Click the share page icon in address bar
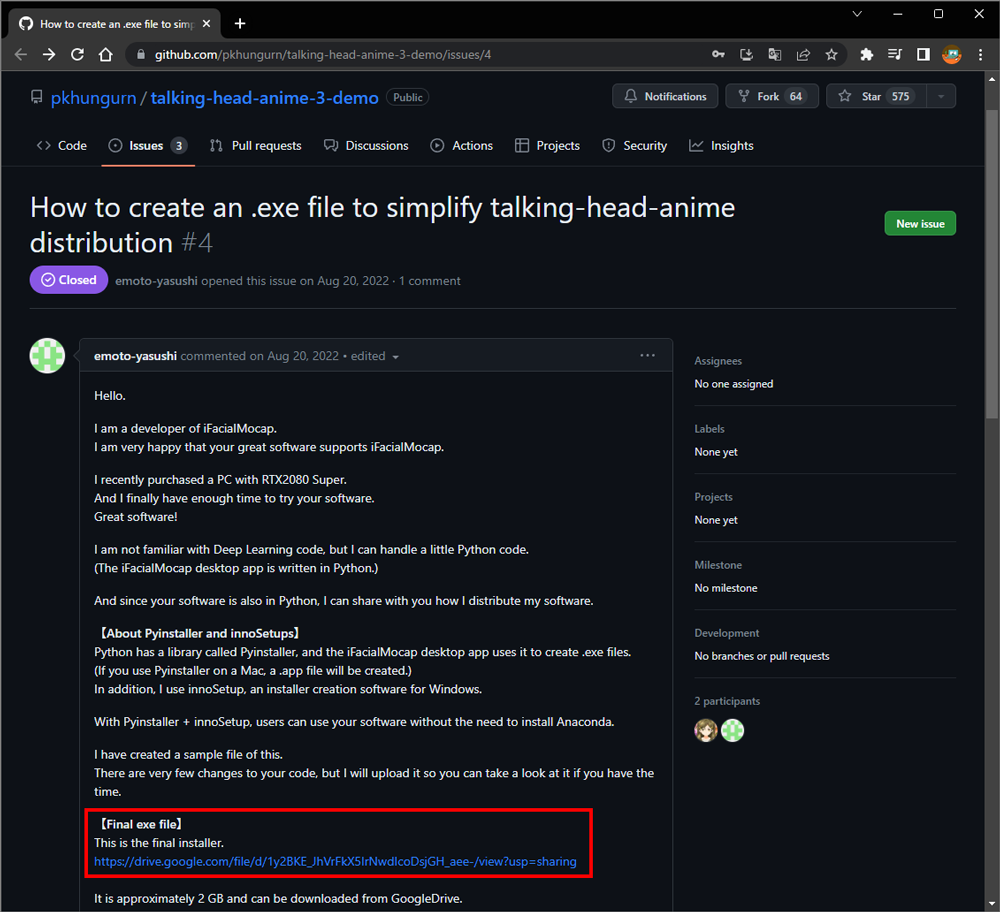The width and height of the screenshot is (1000, 912). click(x=803, y=55)
